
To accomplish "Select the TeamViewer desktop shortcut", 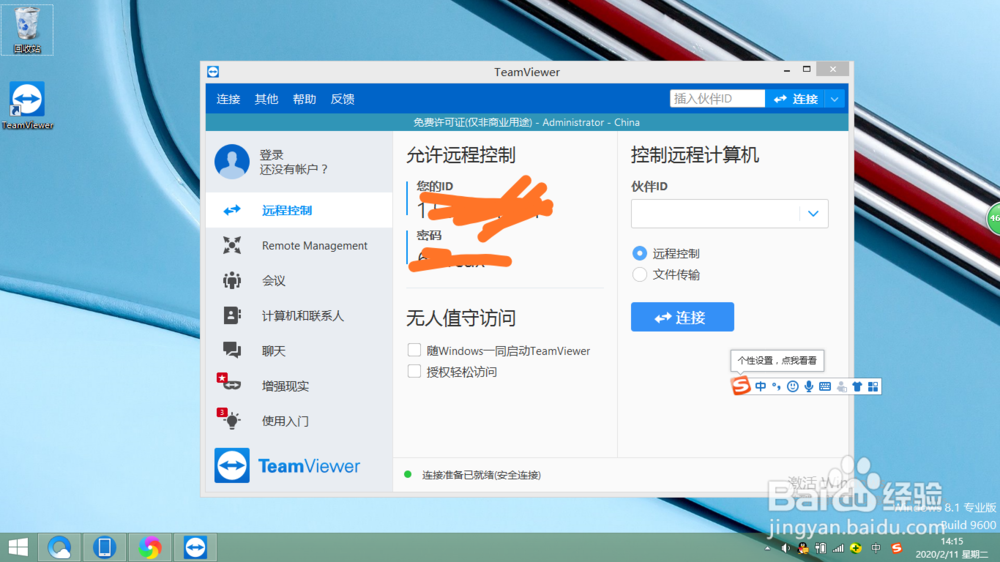I will coord(27,106).
